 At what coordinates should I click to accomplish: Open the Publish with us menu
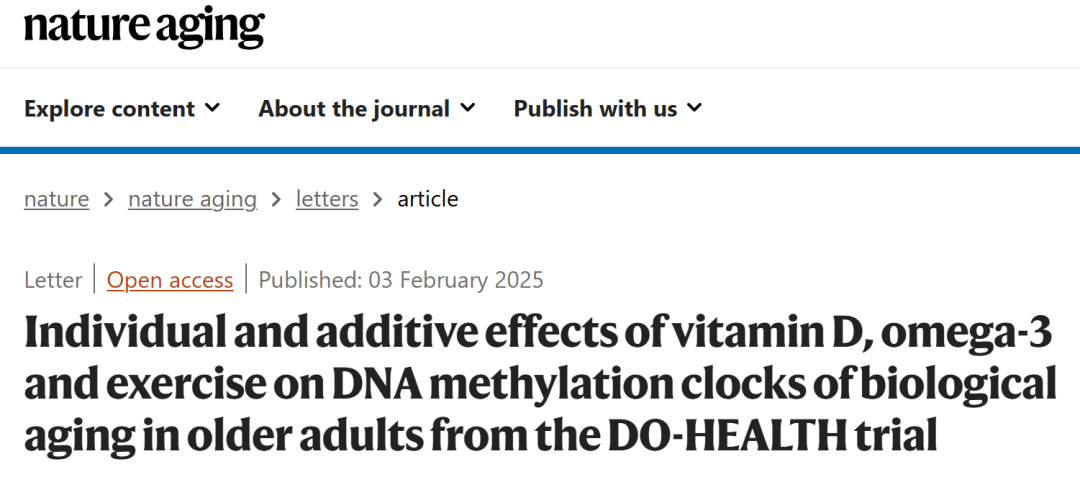tap(595, 109)
